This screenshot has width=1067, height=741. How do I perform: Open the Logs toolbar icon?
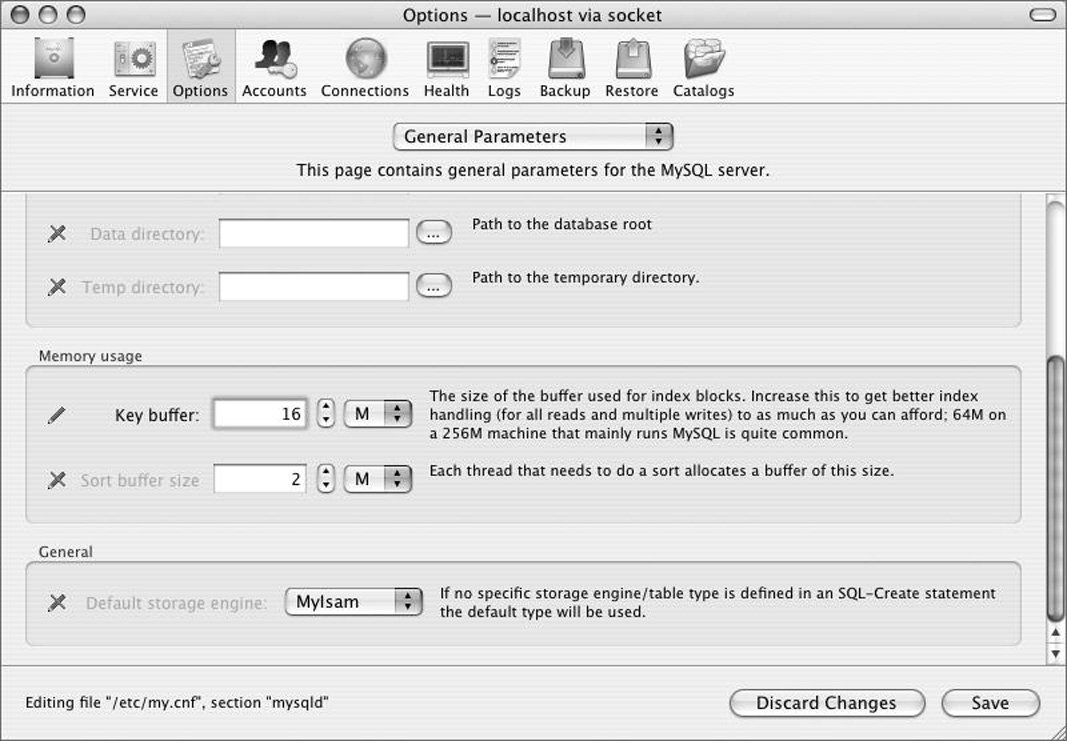(504, 68)
